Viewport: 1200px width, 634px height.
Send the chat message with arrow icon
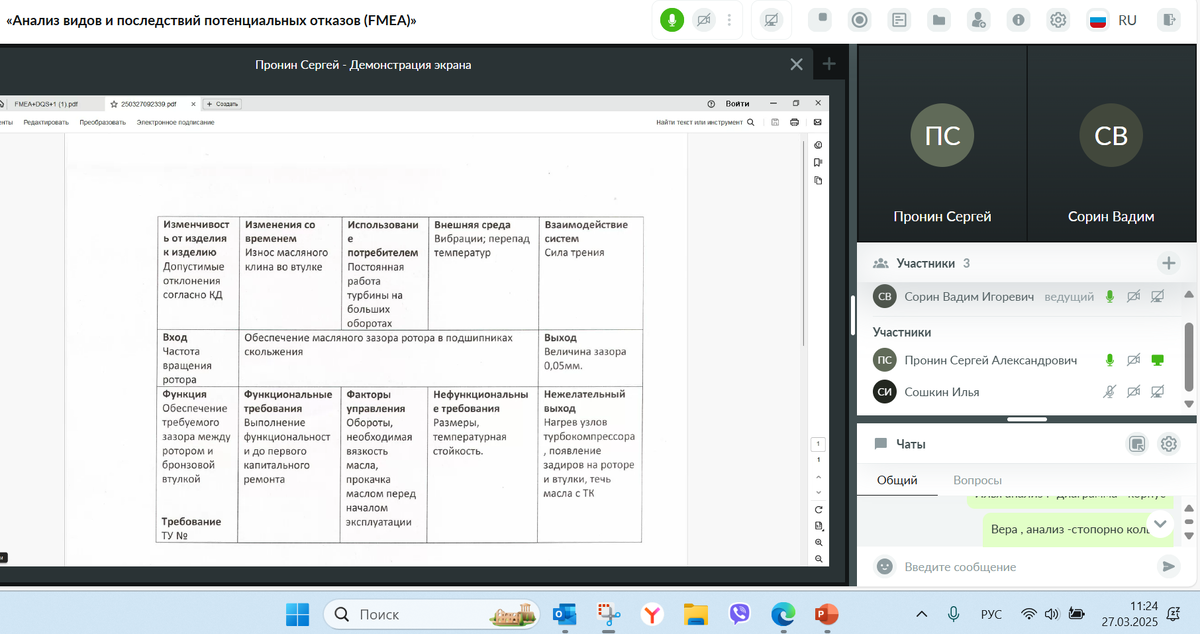click(x=1168, y=567)
